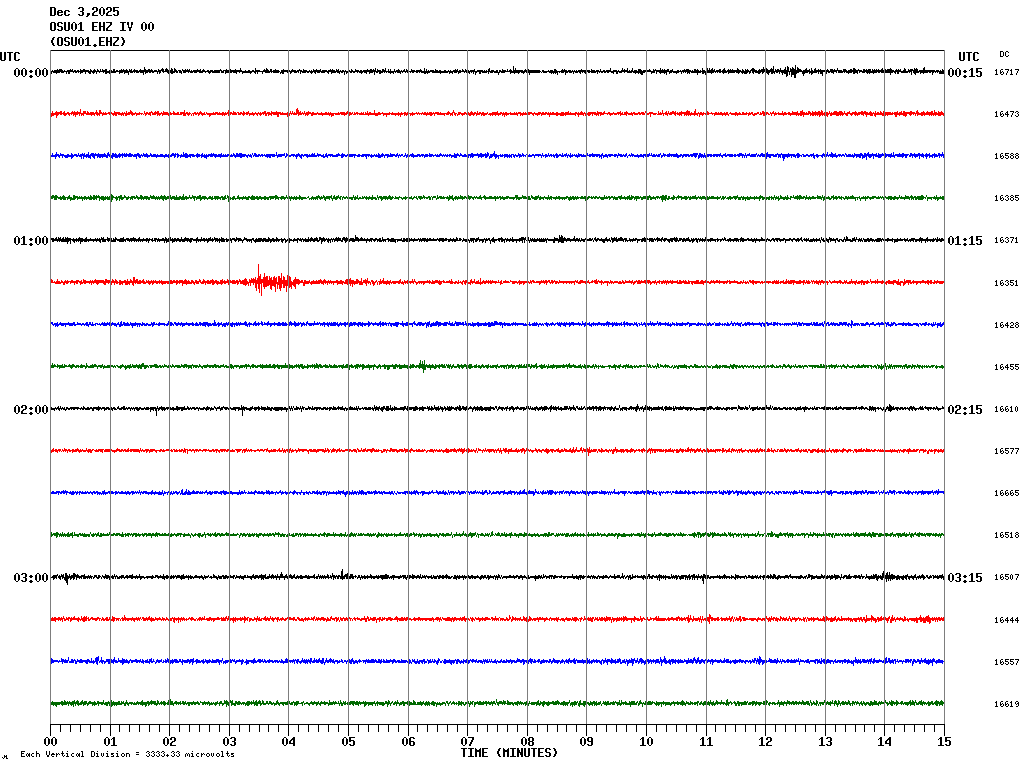Click the "Each Vertical Division" scale note

(x=127, y=754)
